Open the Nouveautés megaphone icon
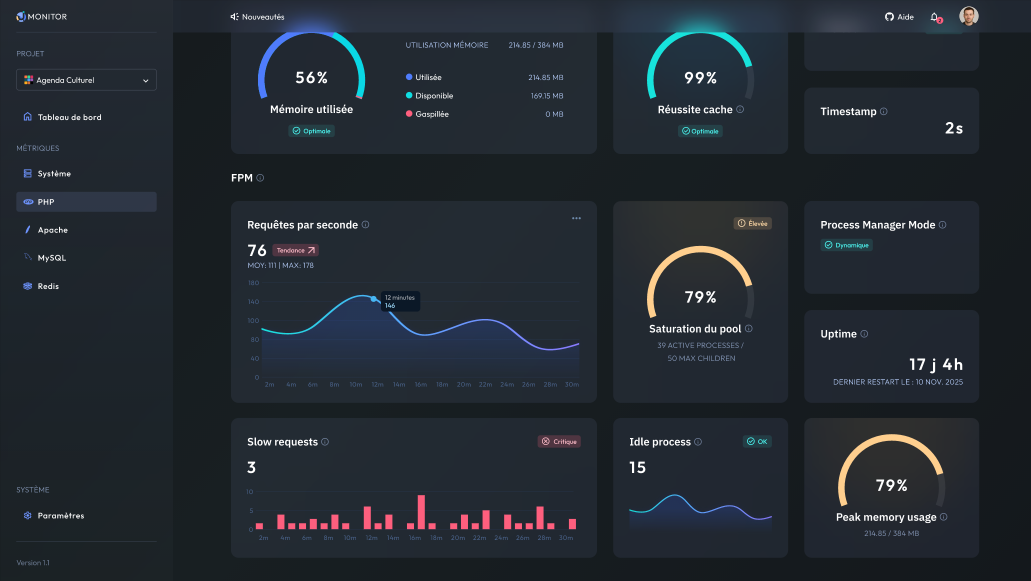 pos(234,16)
